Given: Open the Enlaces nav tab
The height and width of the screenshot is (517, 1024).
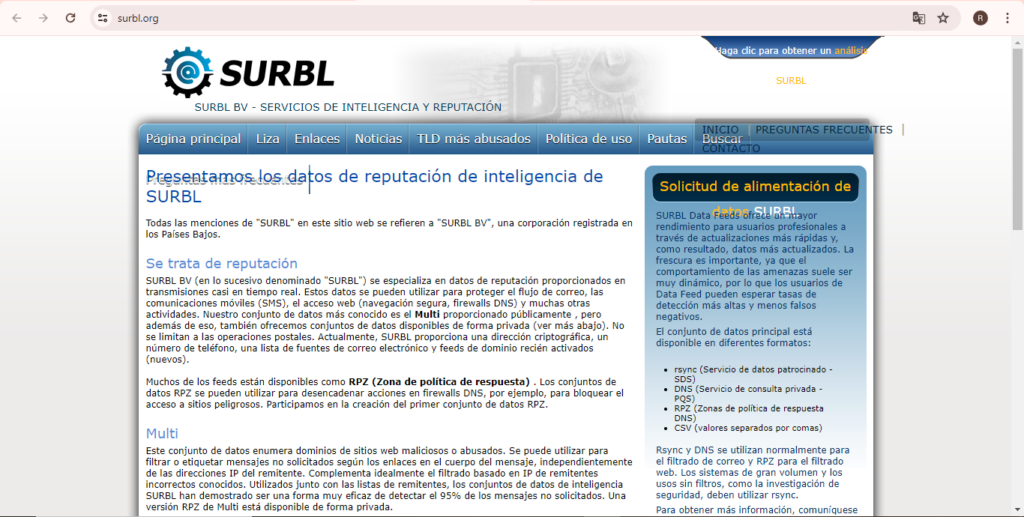Looking at the screenshot, I should 317,139.
